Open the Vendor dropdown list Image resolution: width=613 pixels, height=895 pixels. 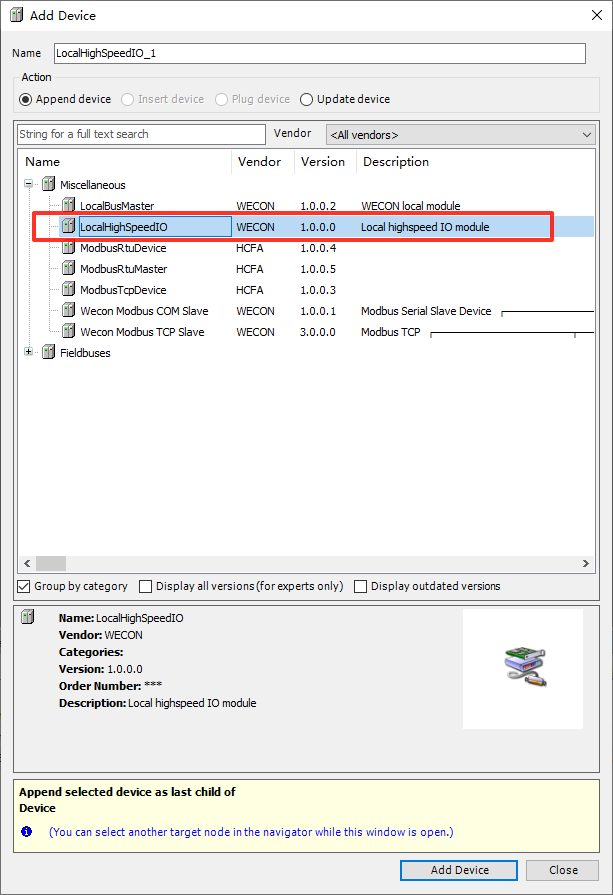[586, 135]
